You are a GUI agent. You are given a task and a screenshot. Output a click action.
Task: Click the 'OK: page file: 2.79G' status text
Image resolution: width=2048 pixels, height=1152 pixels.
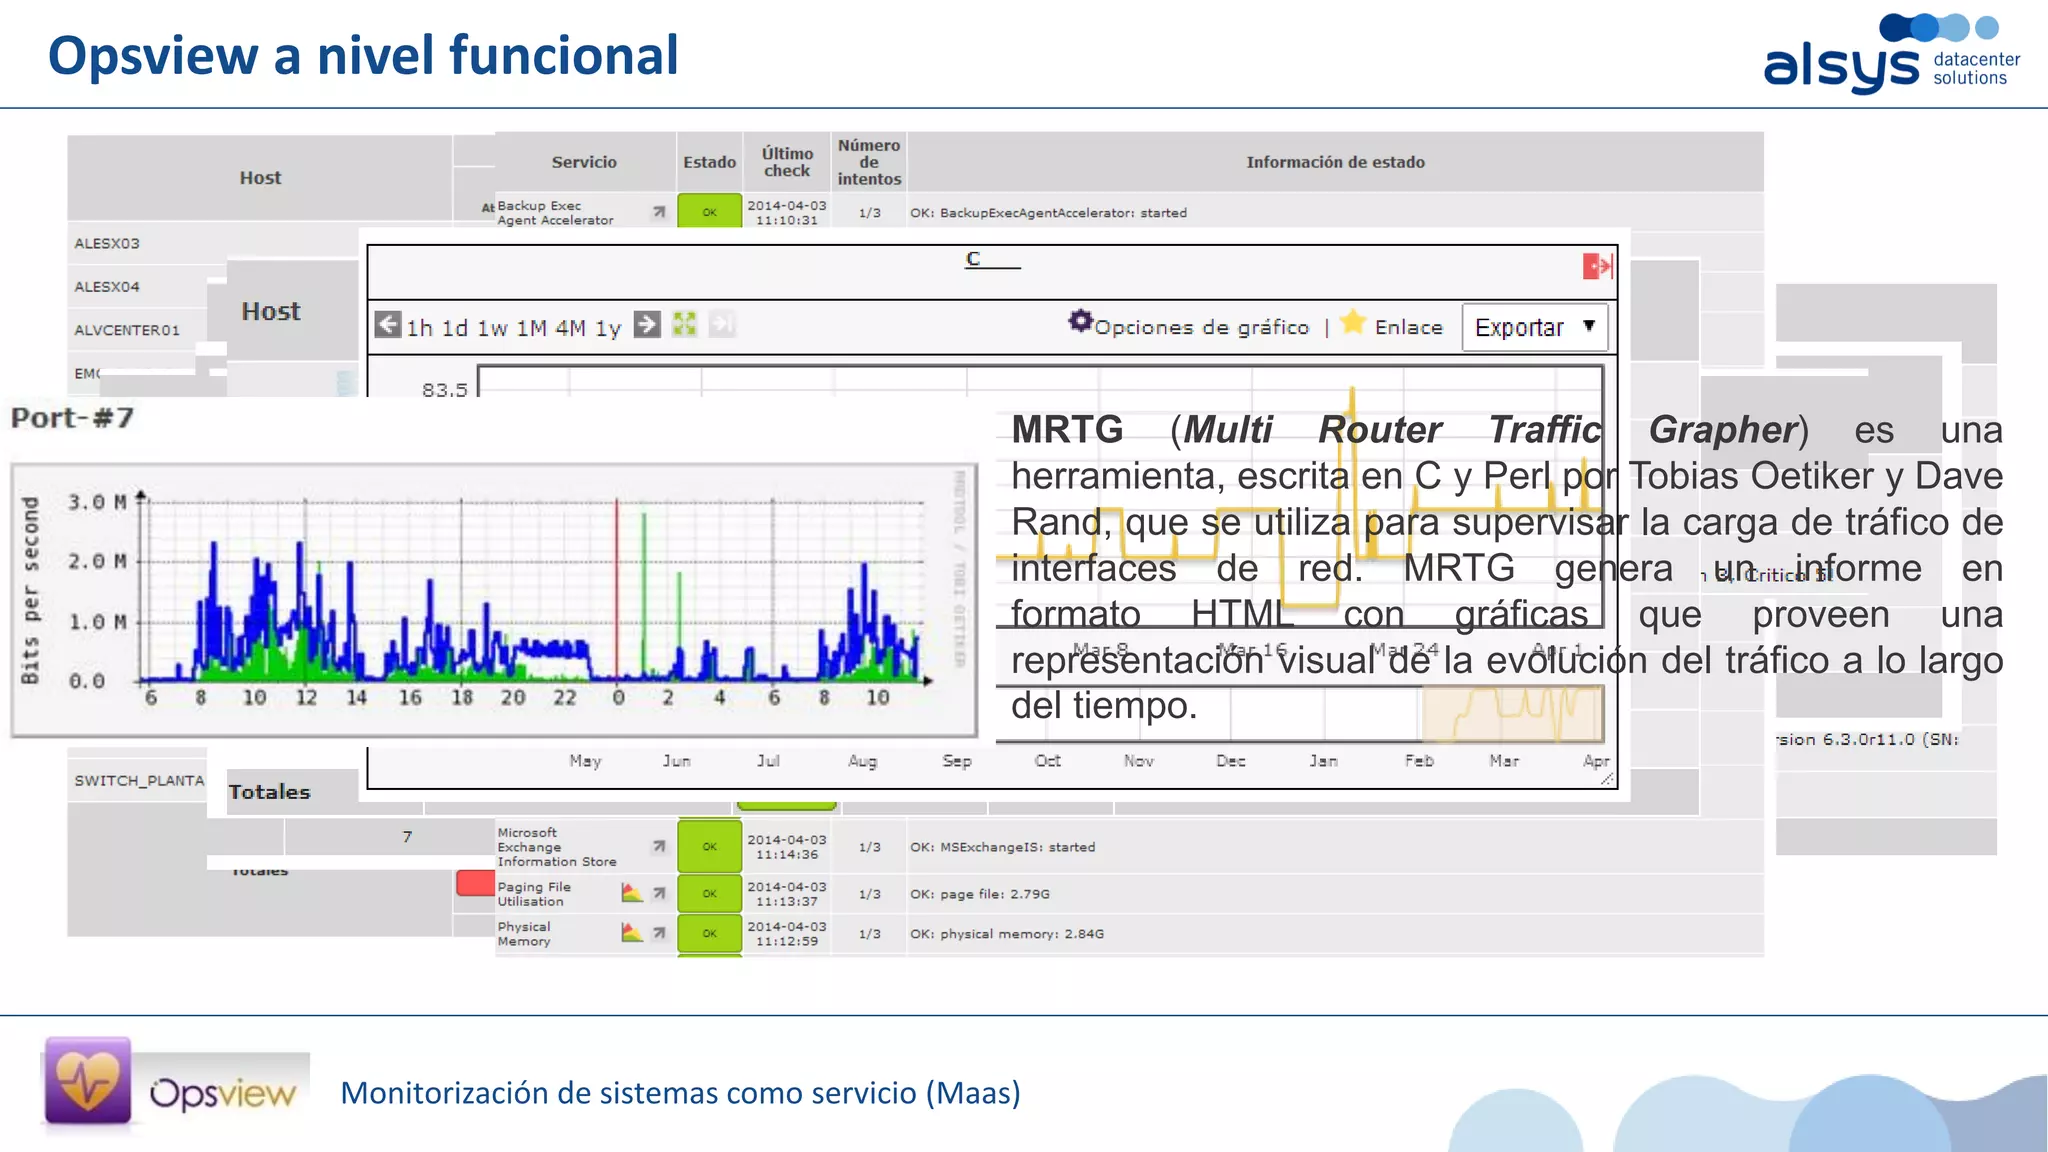[980, 894]
